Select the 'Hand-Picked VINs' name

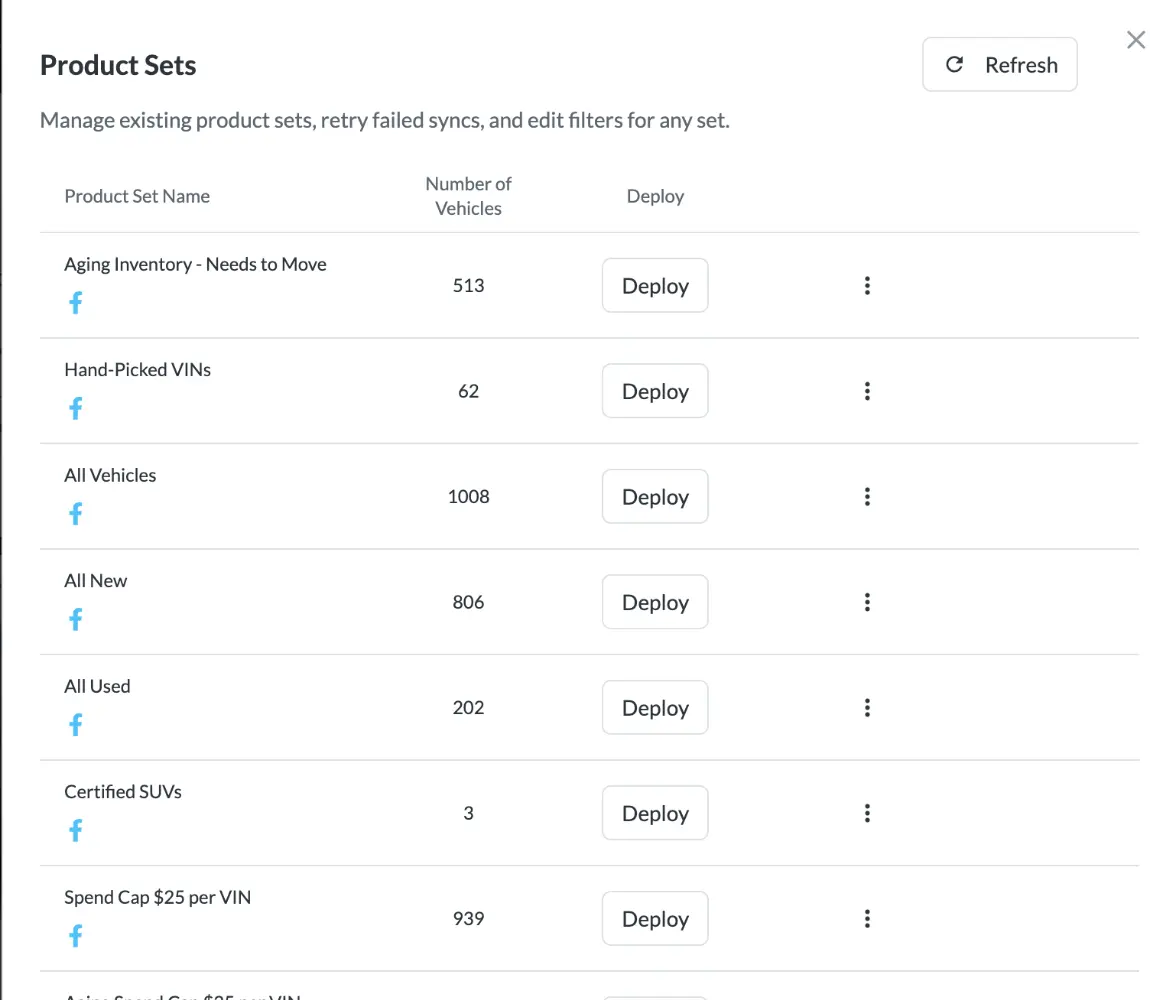(138, 370)
